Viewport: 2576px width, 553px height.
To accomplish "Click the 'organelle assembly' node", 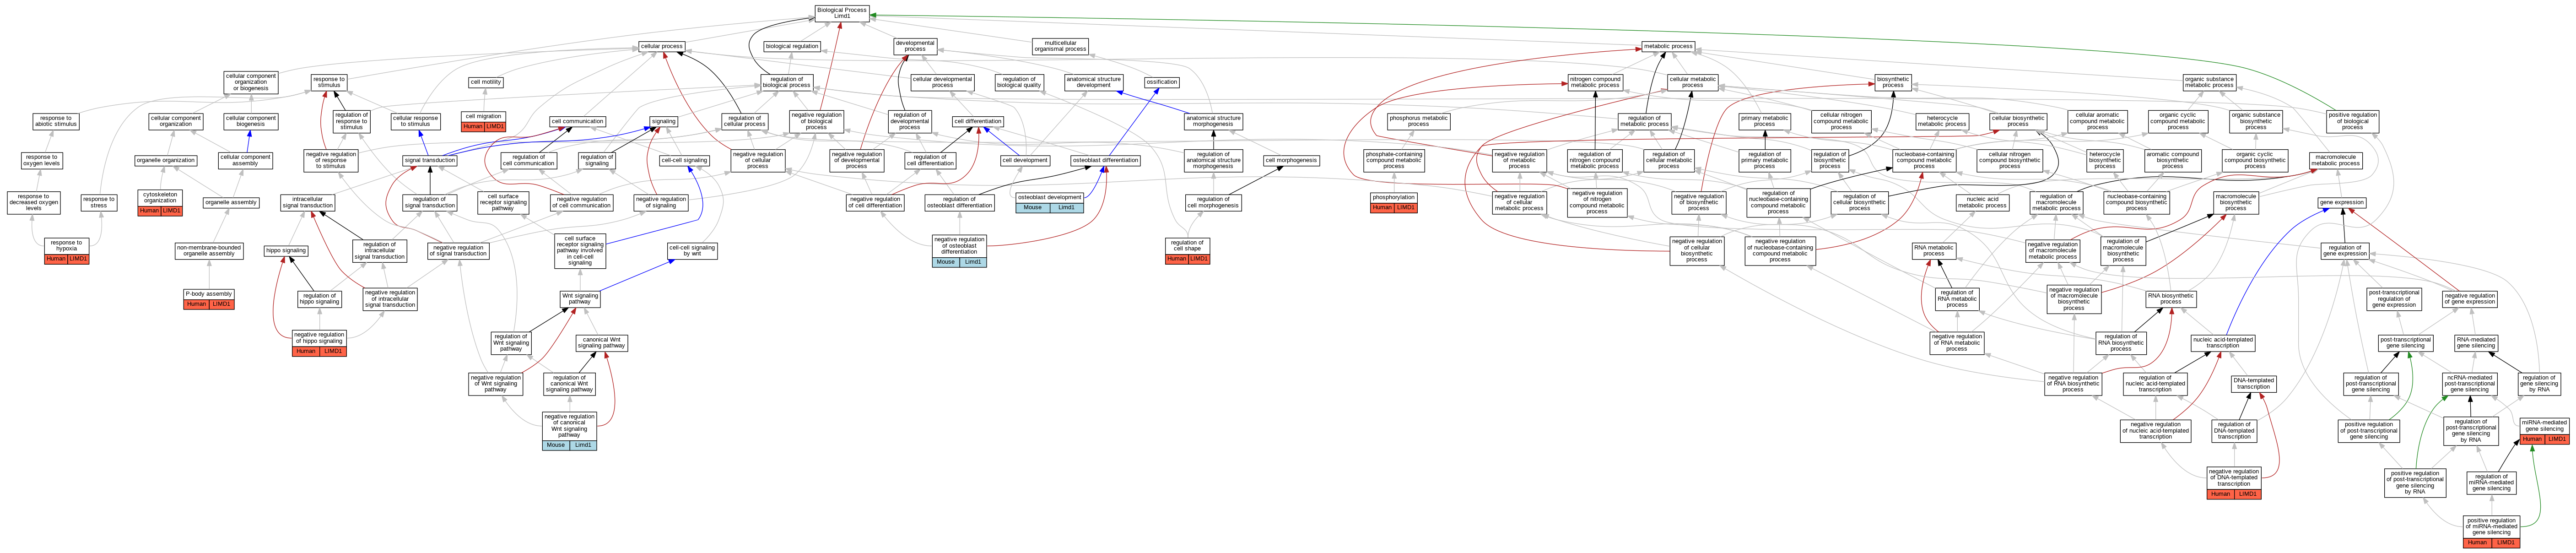I will (231, 202).
